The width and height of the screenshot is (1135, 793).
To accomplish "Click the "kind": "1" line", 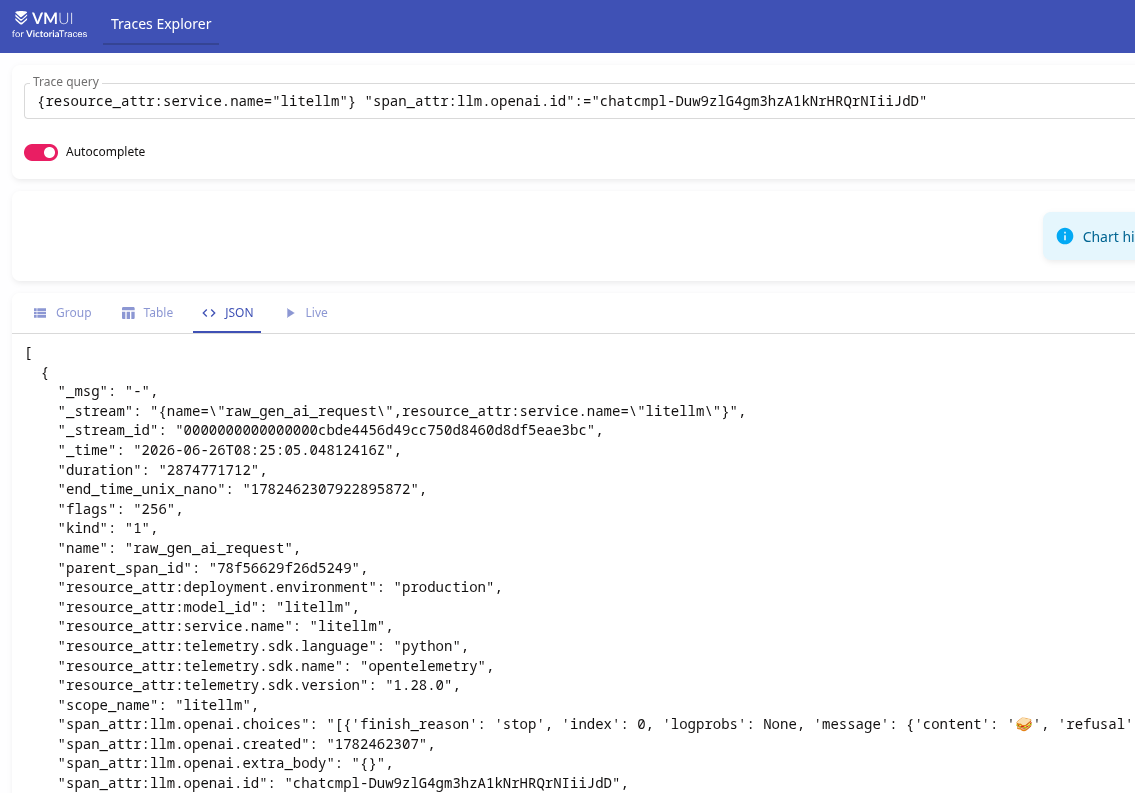I will click(108, 529).
